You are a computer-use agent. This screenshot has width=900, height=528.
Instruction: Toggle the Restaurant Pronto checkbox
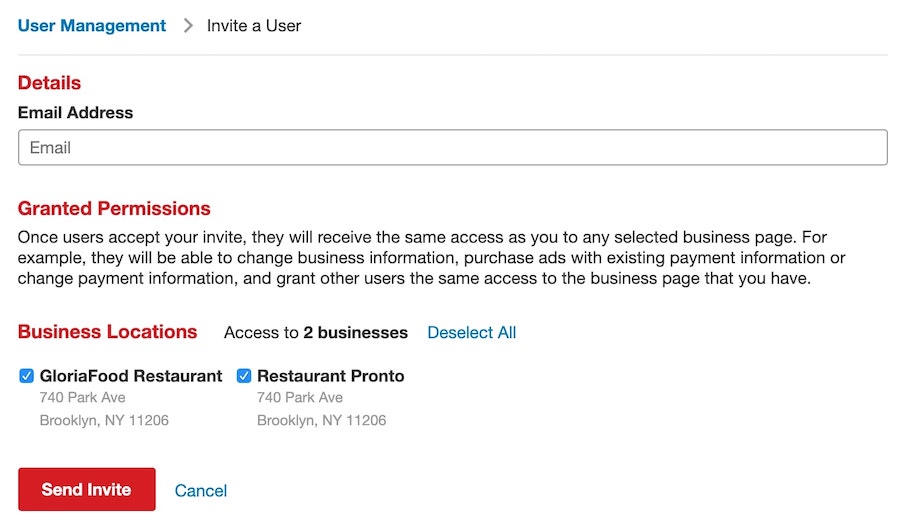click(x=244, y=376)
